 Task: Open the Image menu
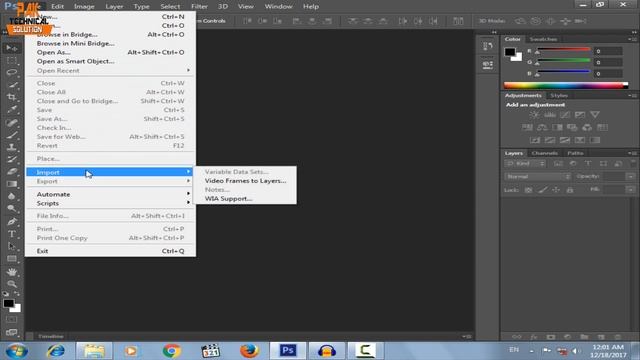(x=84, y=7)
